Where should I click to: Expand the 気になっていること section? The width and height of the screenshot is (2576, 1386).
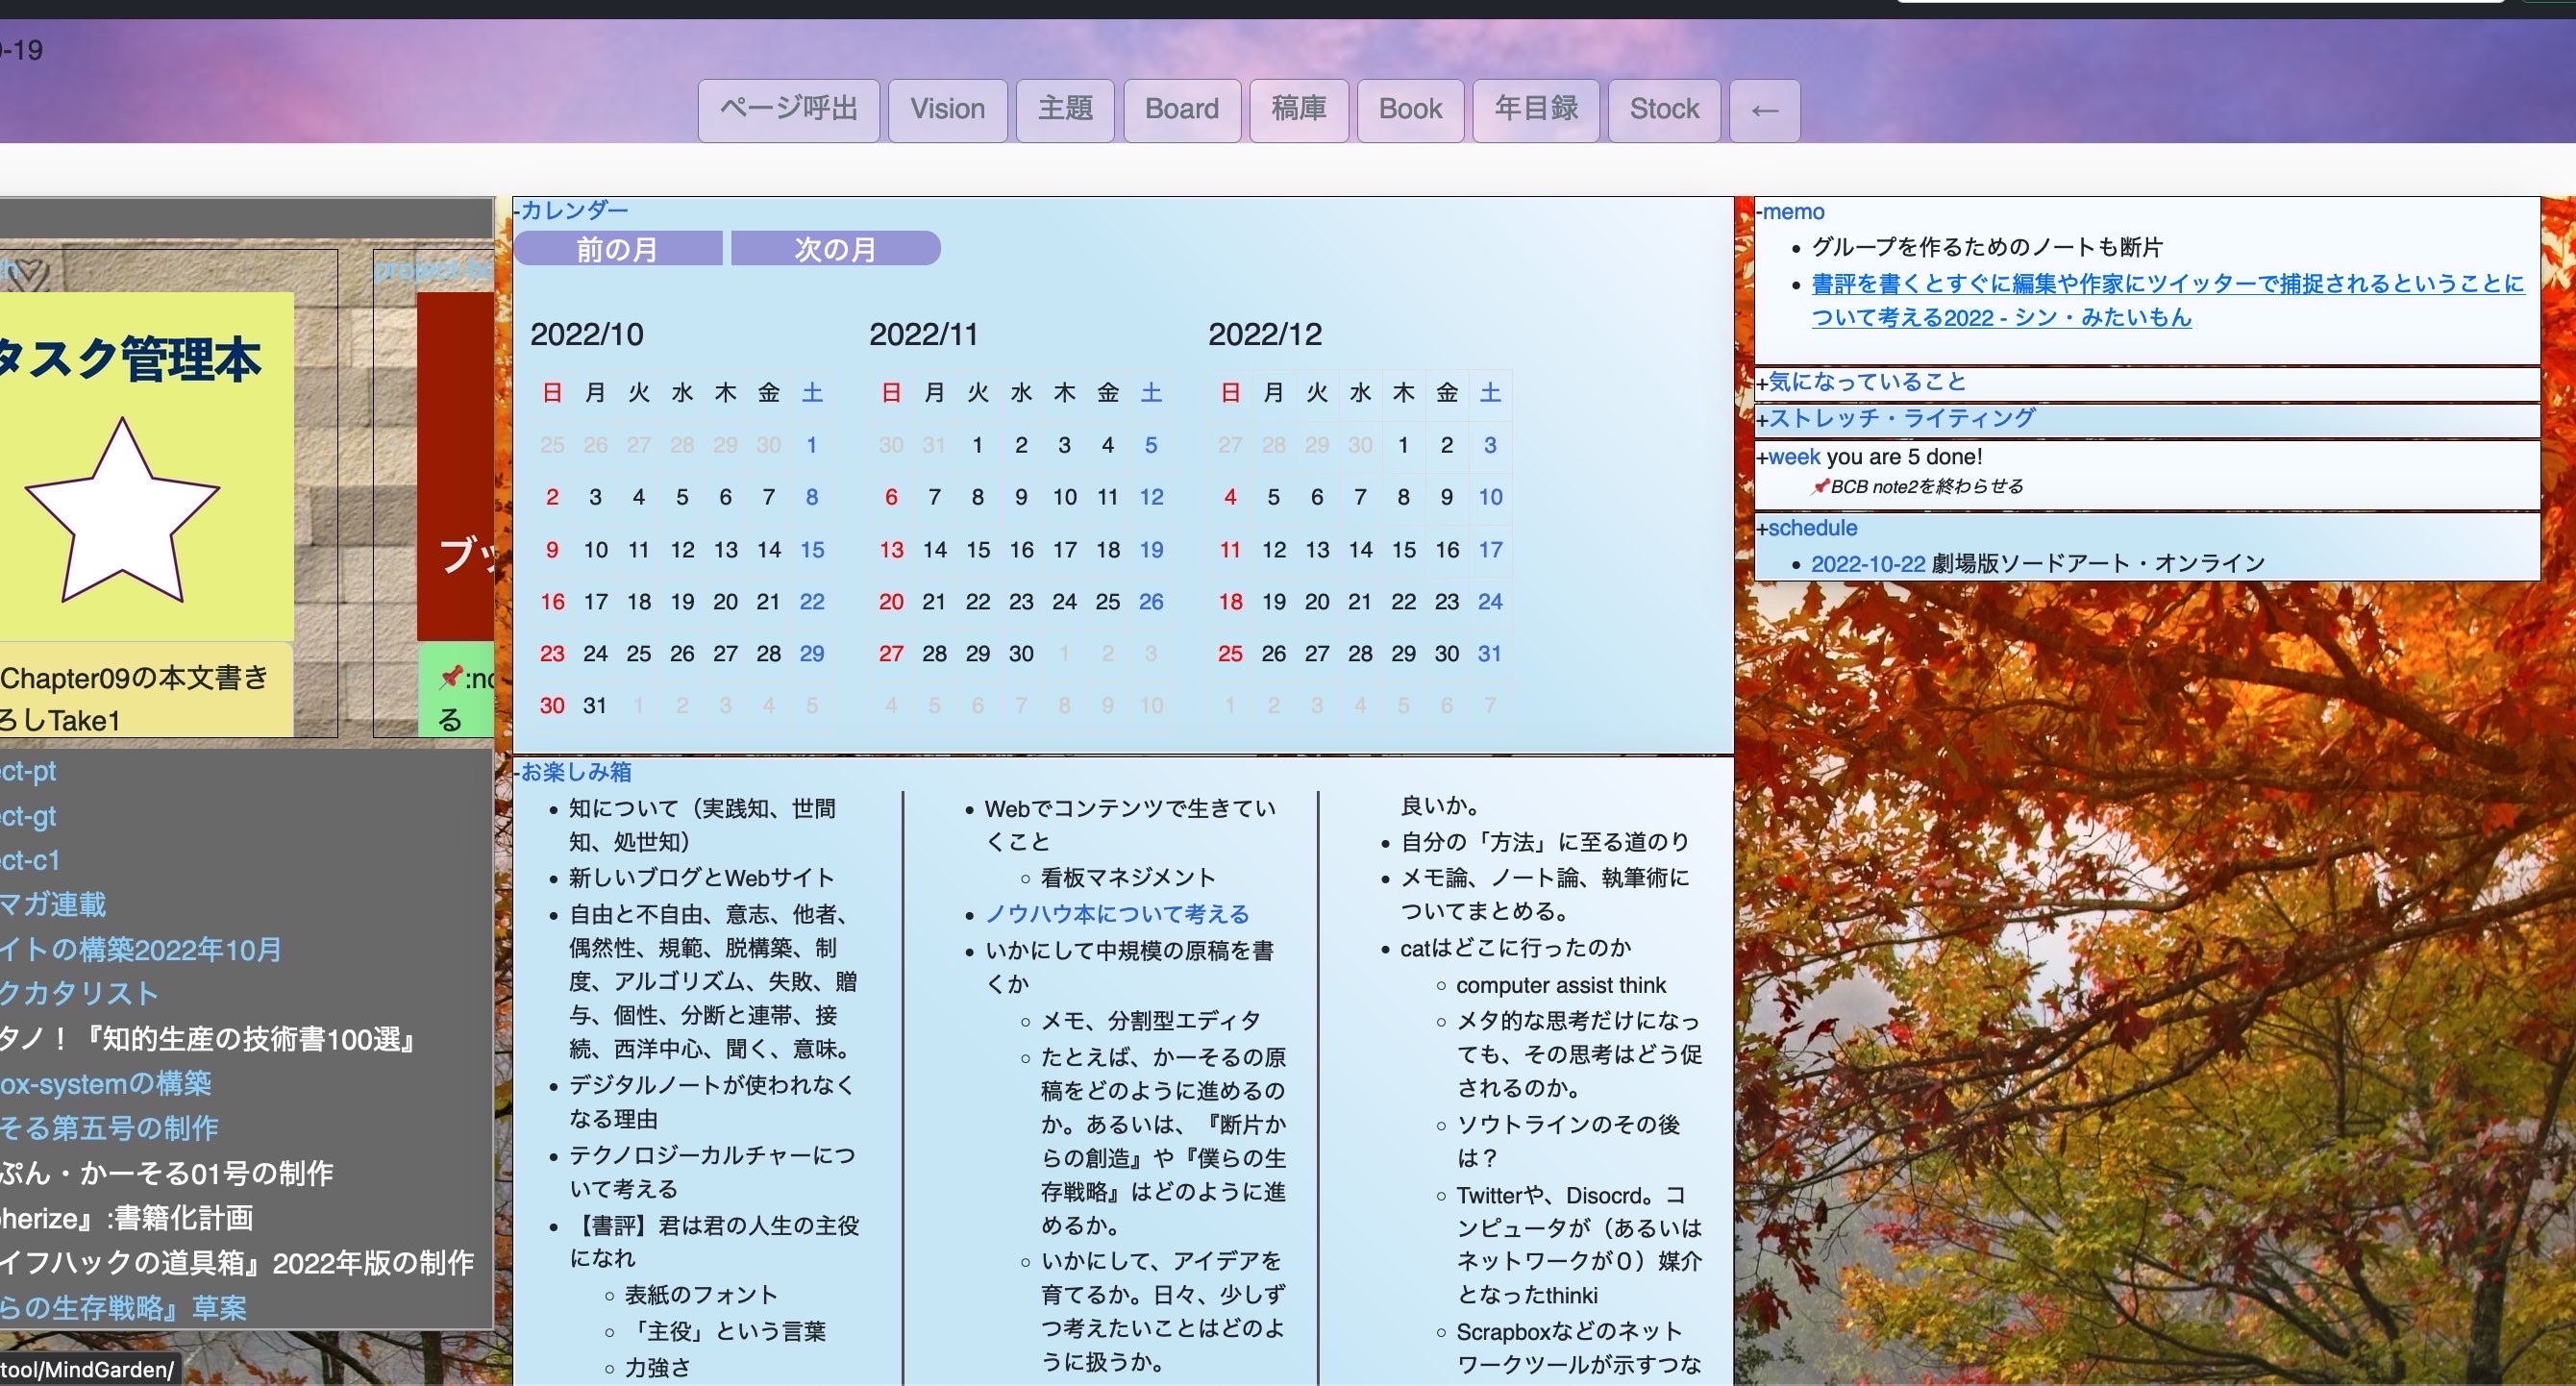(x=1864, y=382)
